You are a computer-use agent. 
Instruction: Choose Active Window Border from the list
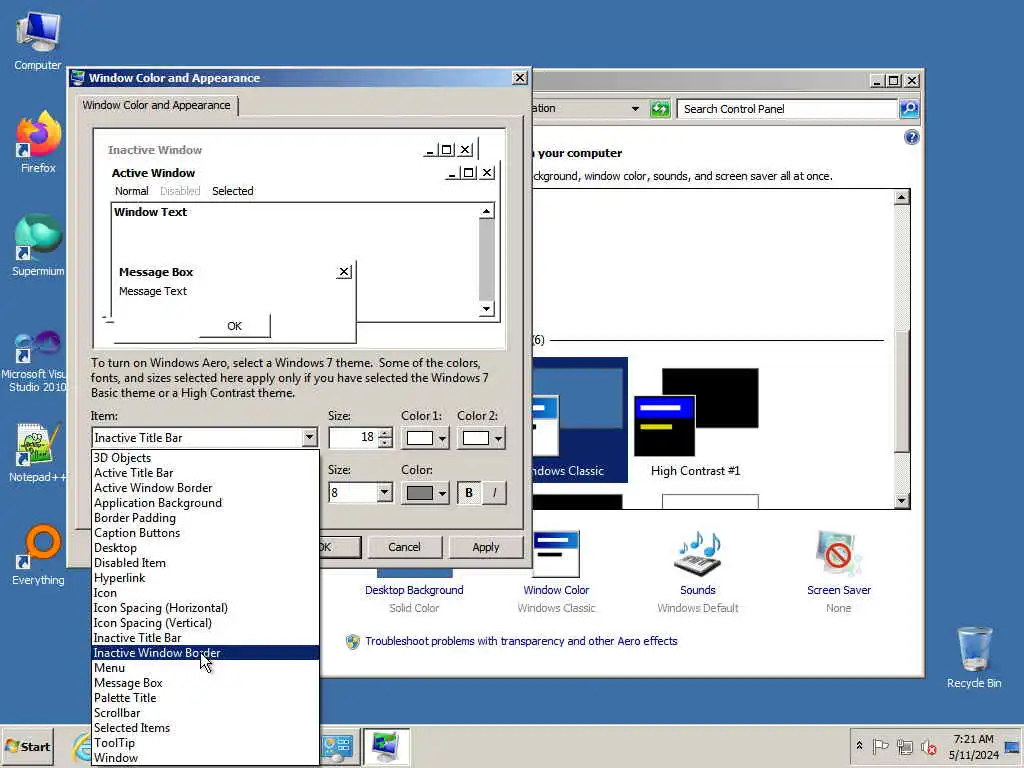pos(205,488)
